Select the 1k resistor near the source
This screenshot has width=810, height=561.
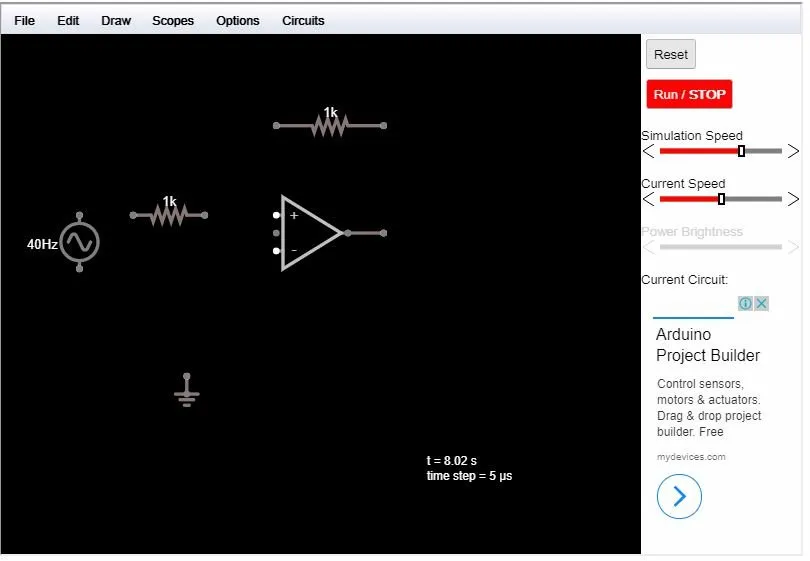168,215
